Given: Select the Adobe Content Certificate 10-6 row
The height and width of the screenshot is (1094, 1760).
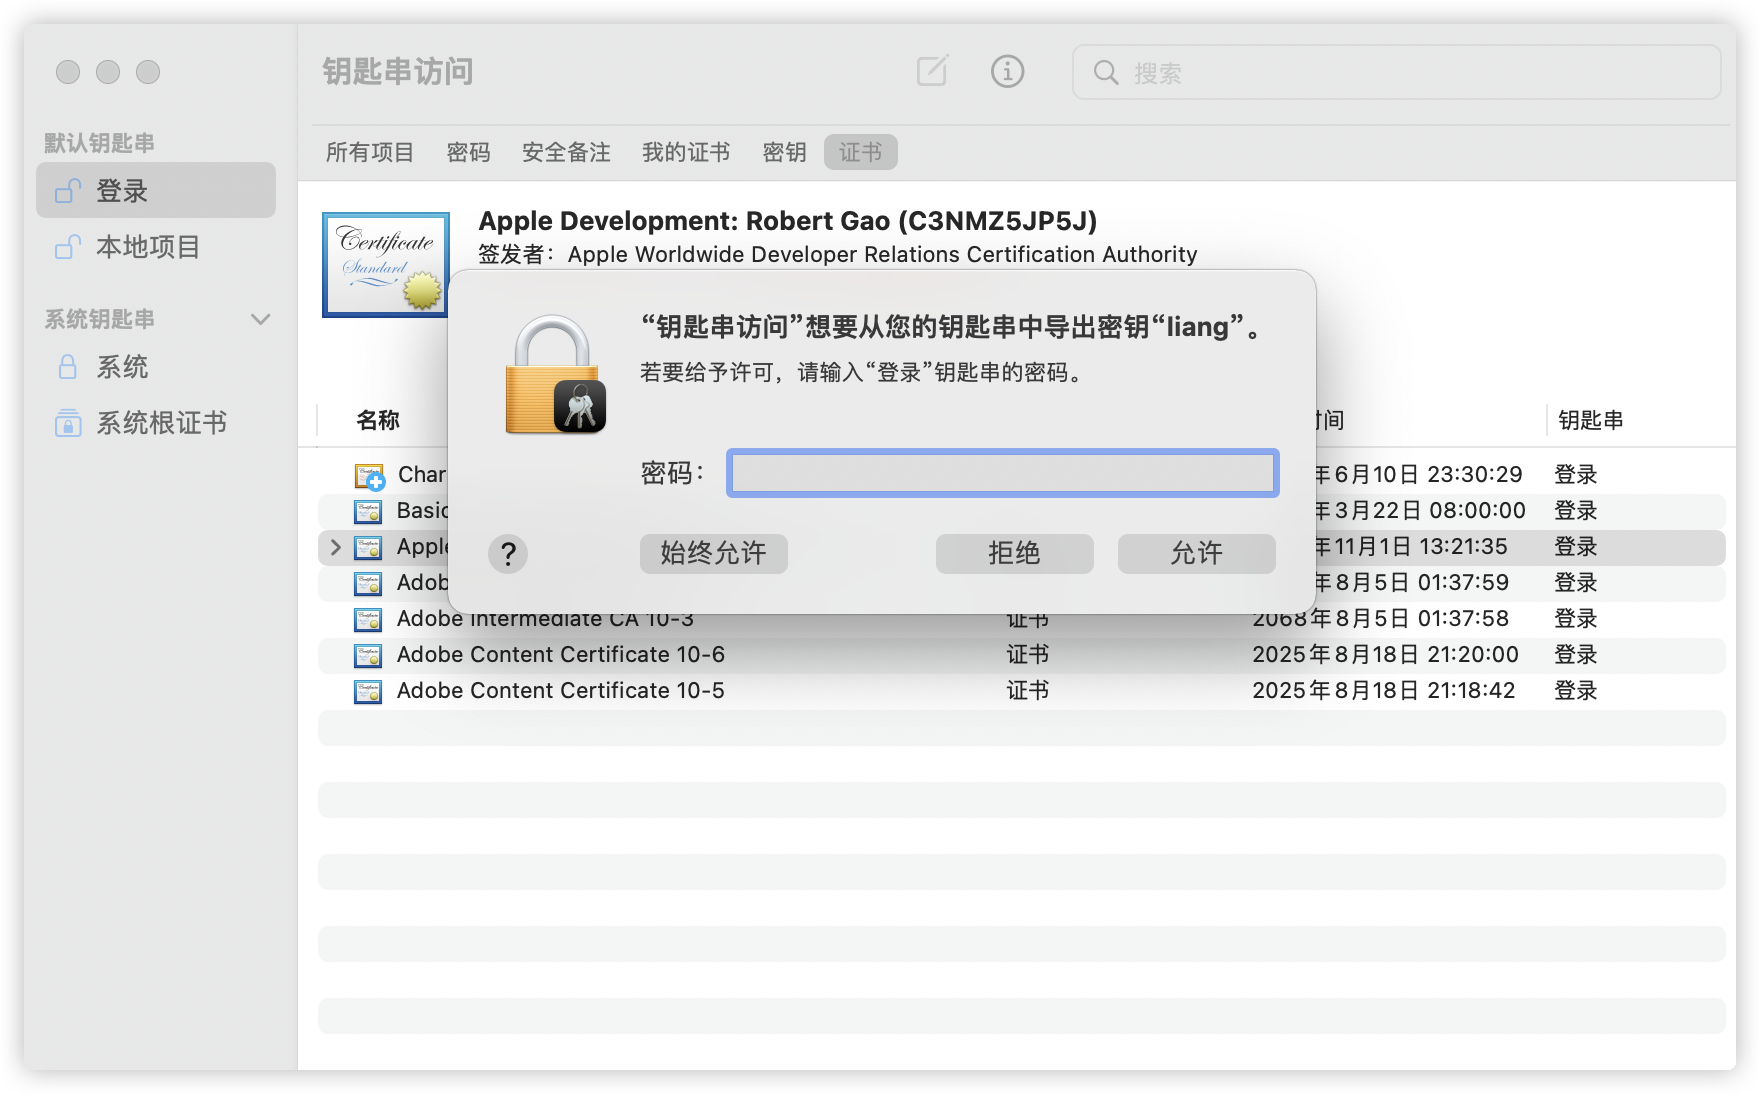Looking at the screenshot, I should click(x=1022, y=655).
